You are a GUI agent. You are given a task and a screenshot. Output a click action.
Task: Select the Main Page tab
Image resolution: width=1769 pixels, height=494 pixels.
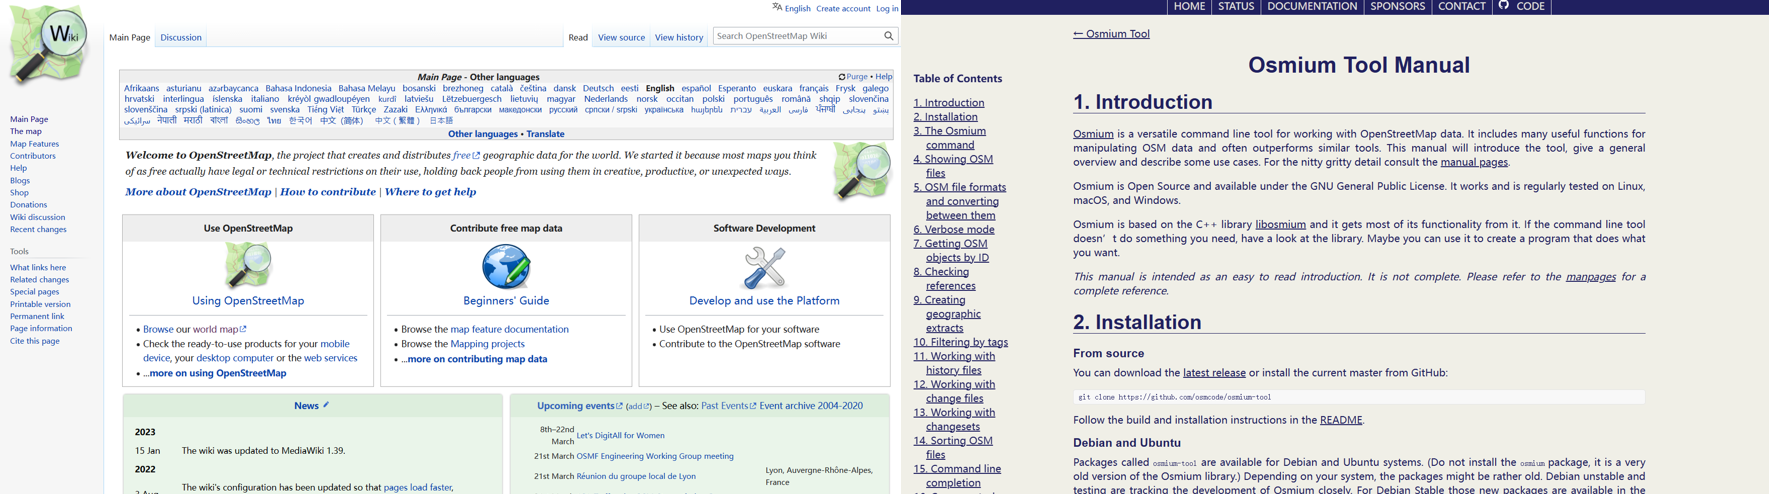pyautogui.click(x=130, y=38)
